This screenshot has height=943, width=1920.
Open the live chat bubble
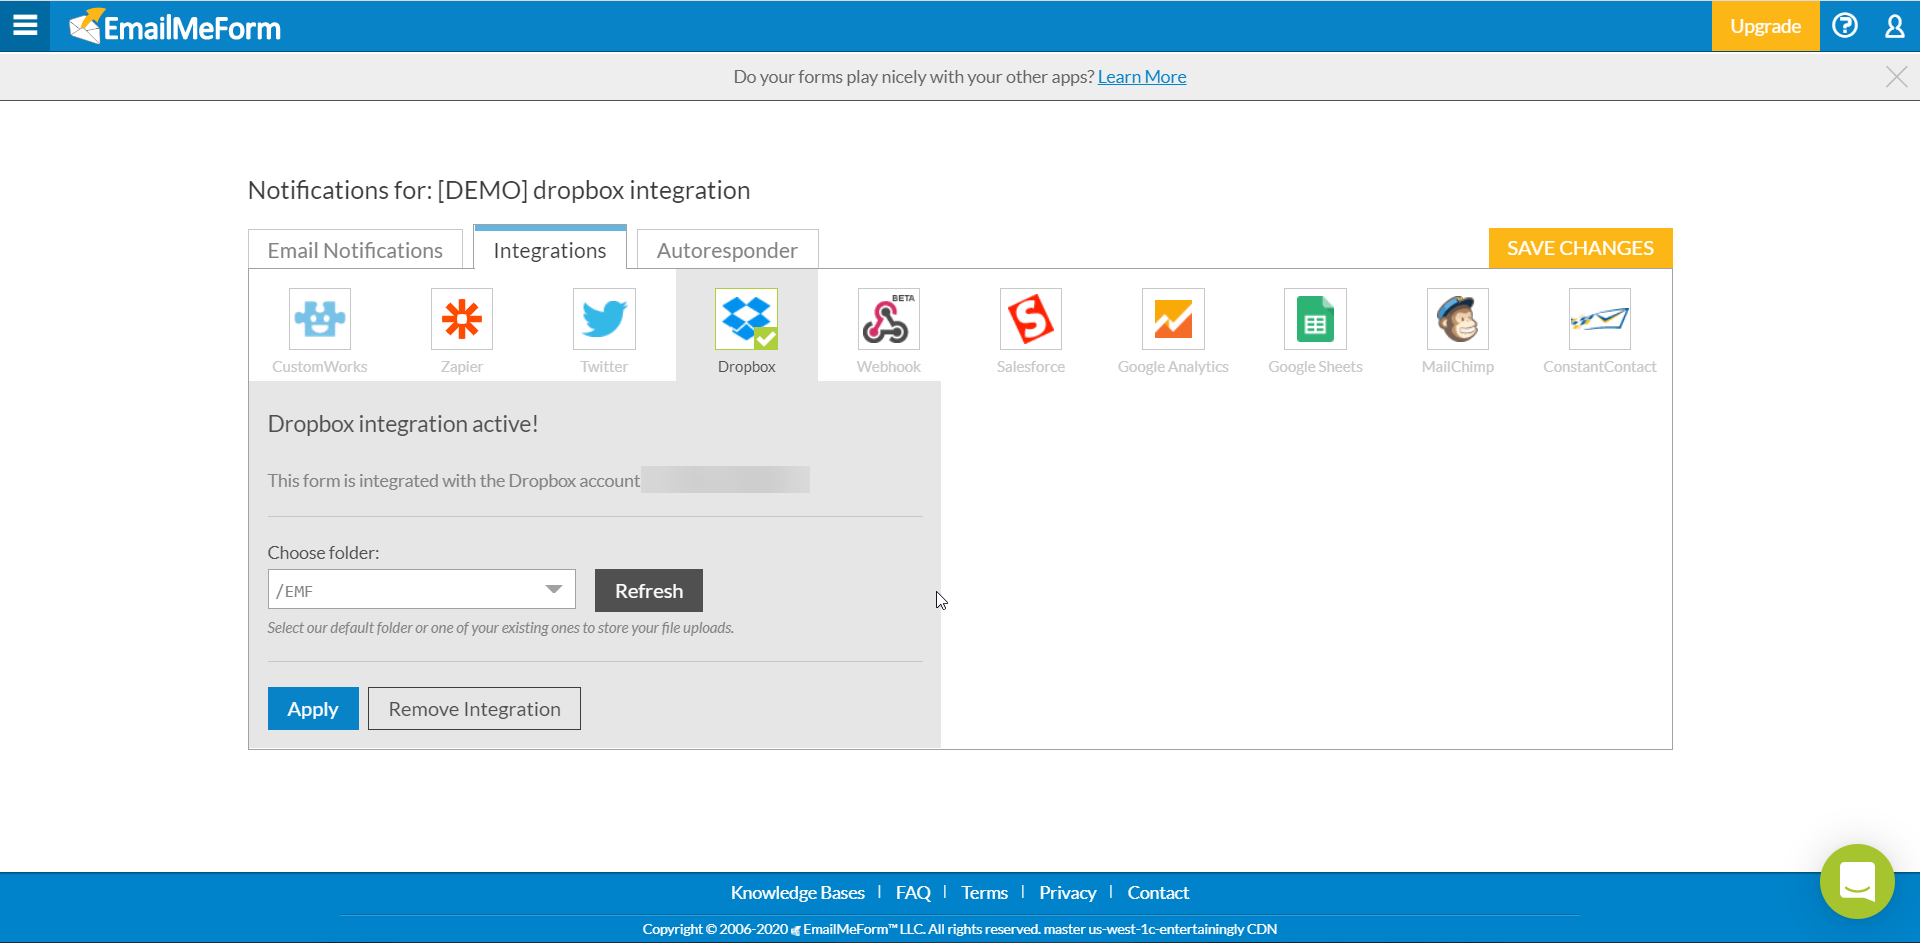1857,881
